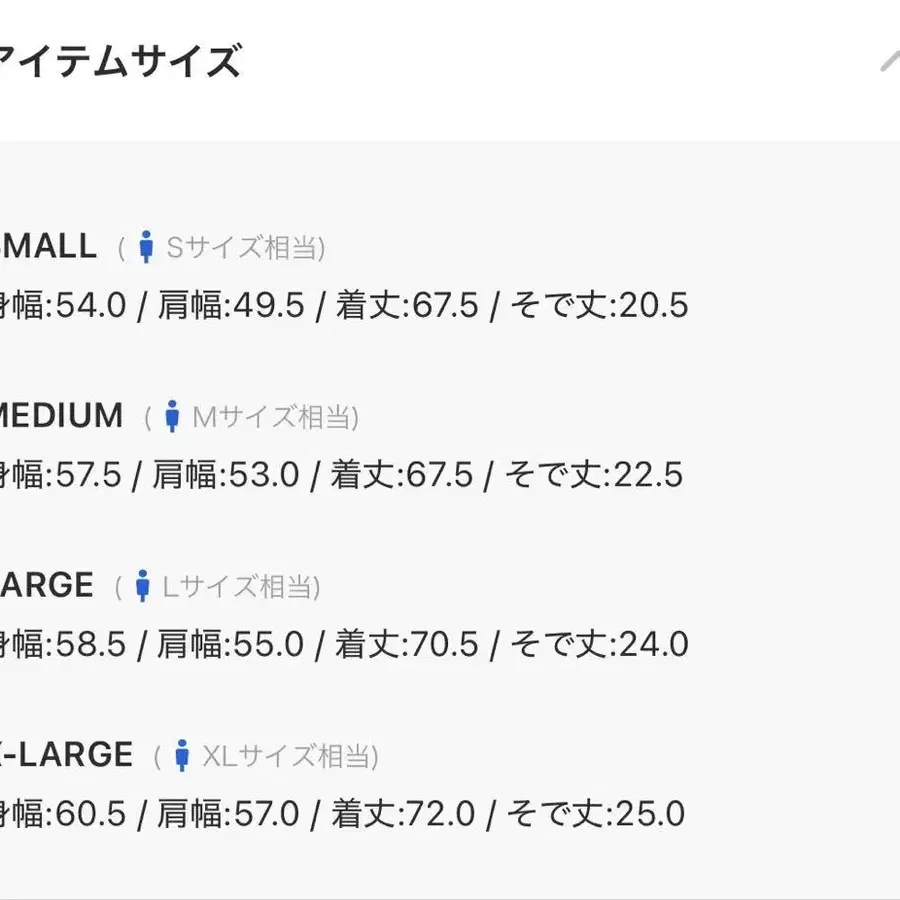
Task: Click MEDIUM measurements row with そで丈:22.5
Action: coord(342,475)
